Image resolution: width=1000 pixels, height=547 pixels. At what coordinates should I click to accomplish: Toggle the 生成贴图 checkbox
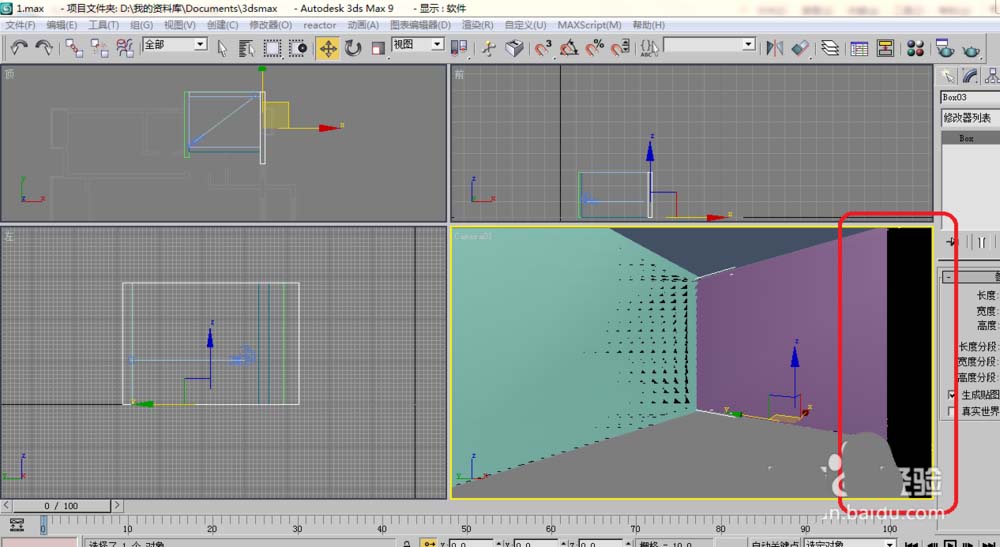click(951, 395)
